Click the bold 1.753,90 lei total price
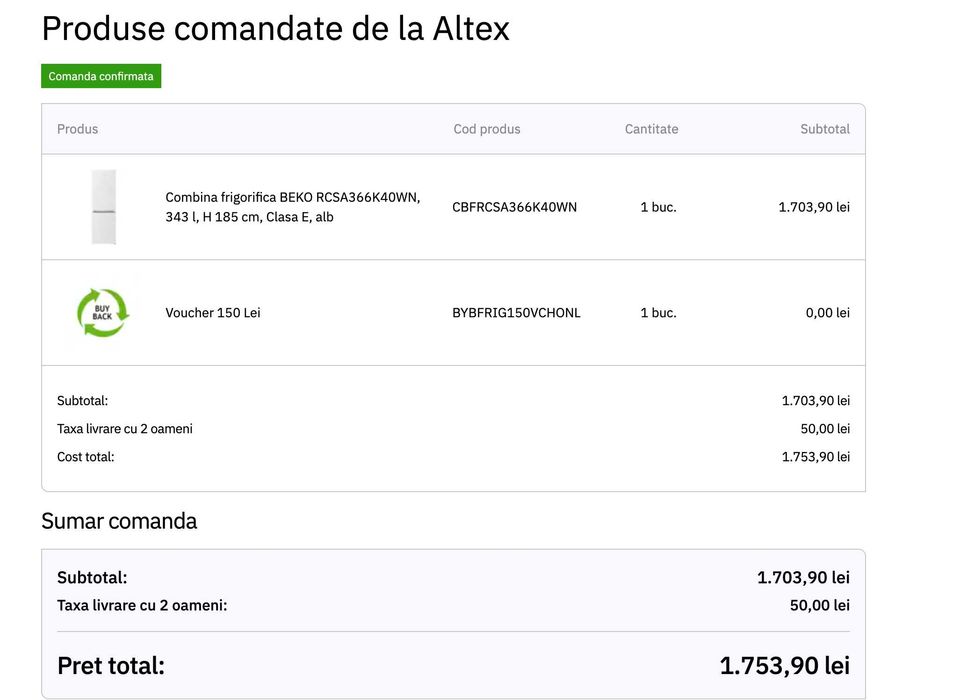 click(784, 666)
